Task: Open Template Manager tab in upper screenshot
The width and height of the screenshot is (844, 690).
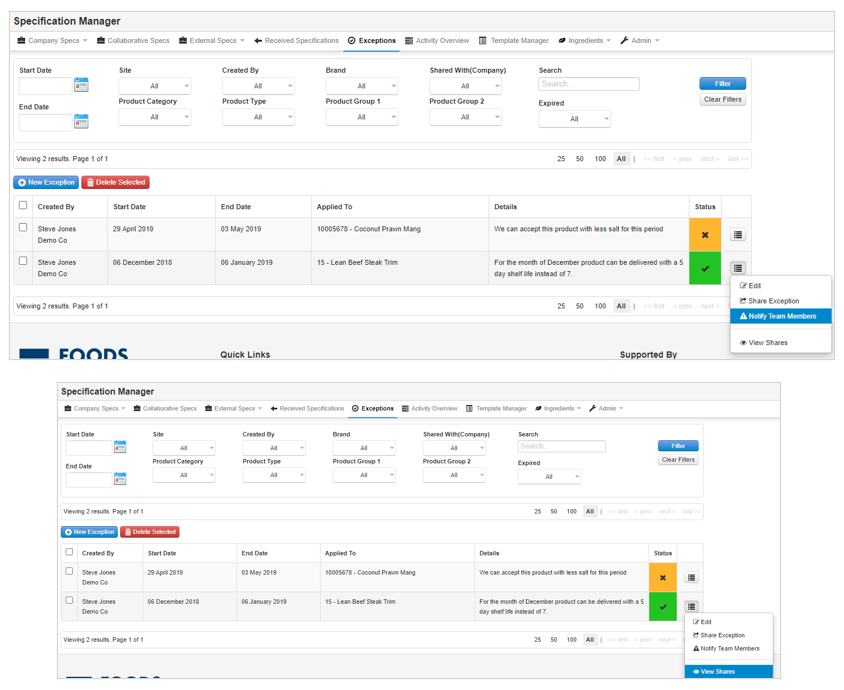Action: (x=514, y=41)
